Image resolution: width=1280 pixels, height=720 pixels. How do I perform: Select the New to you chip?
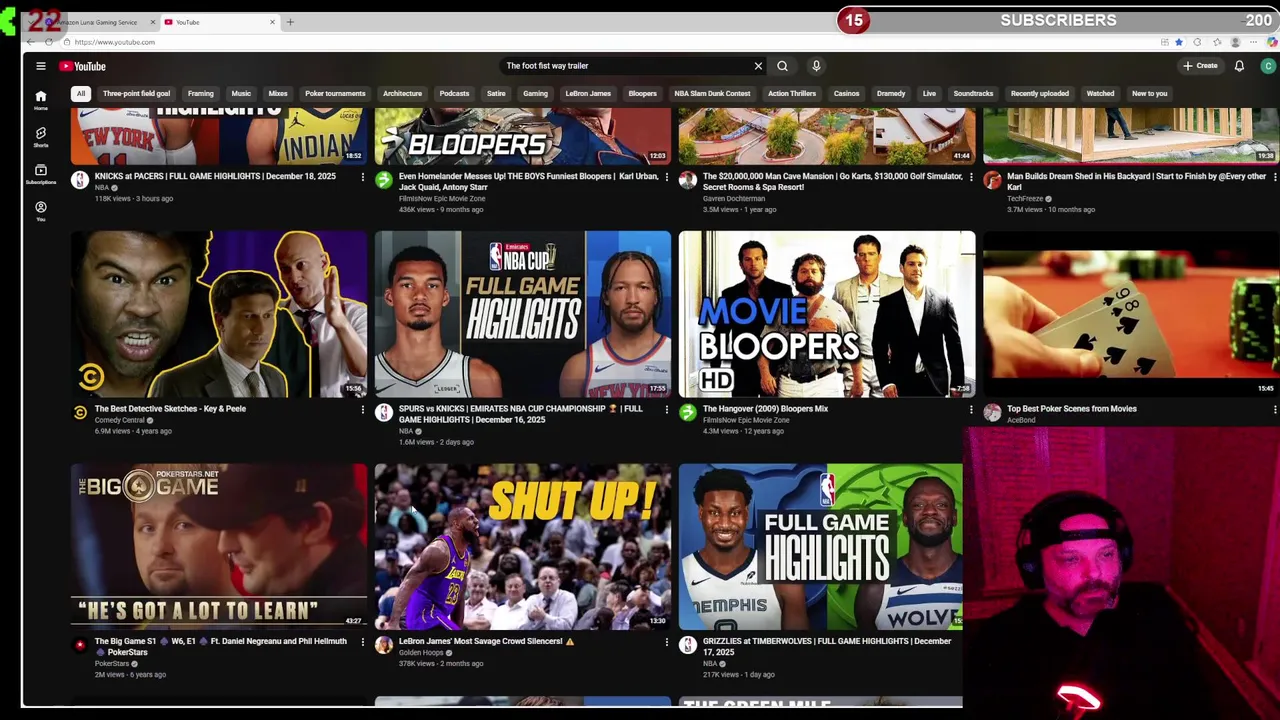[x=1149, y=94]
